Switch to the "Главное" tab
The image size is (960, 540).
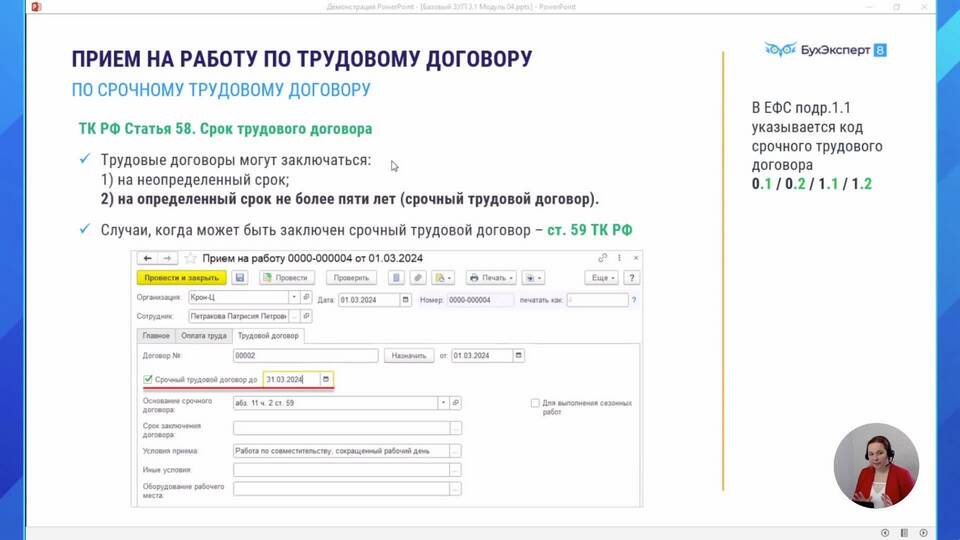pos(156,336)
